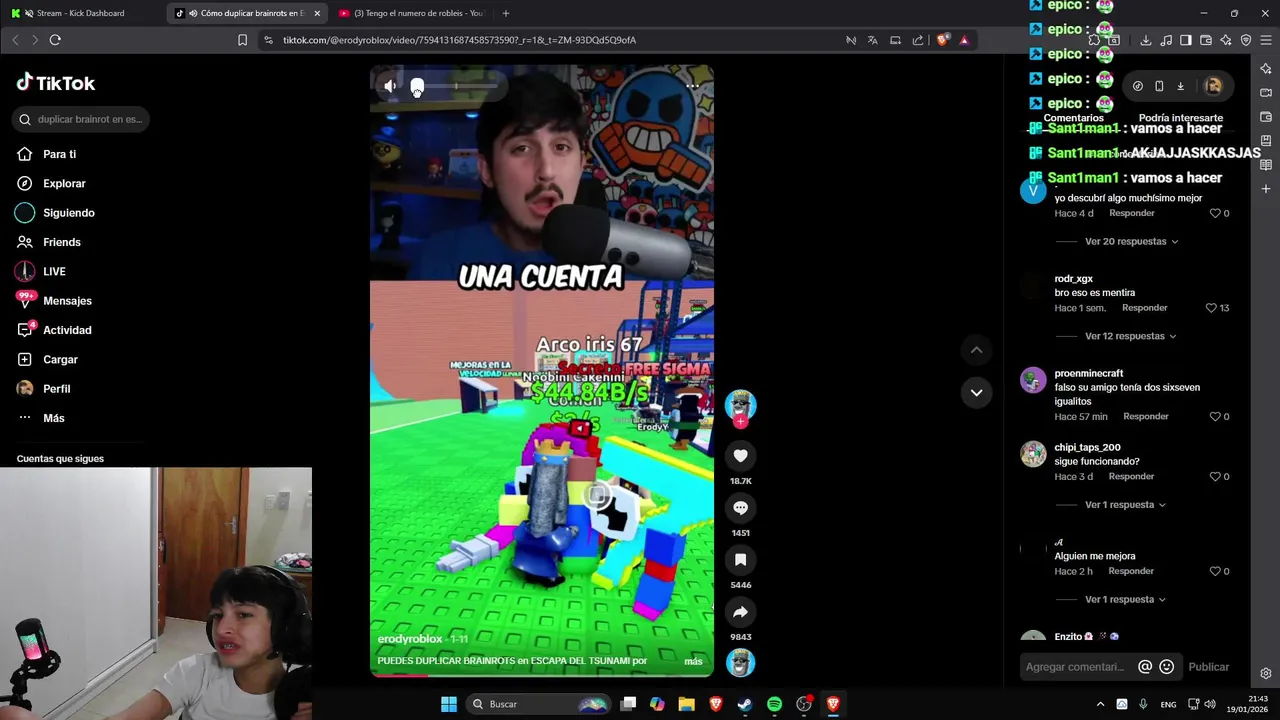Viewport: 1280px width, 720px height.
Task: Click the TikTok address bar URL
Action: click(459, 40)
